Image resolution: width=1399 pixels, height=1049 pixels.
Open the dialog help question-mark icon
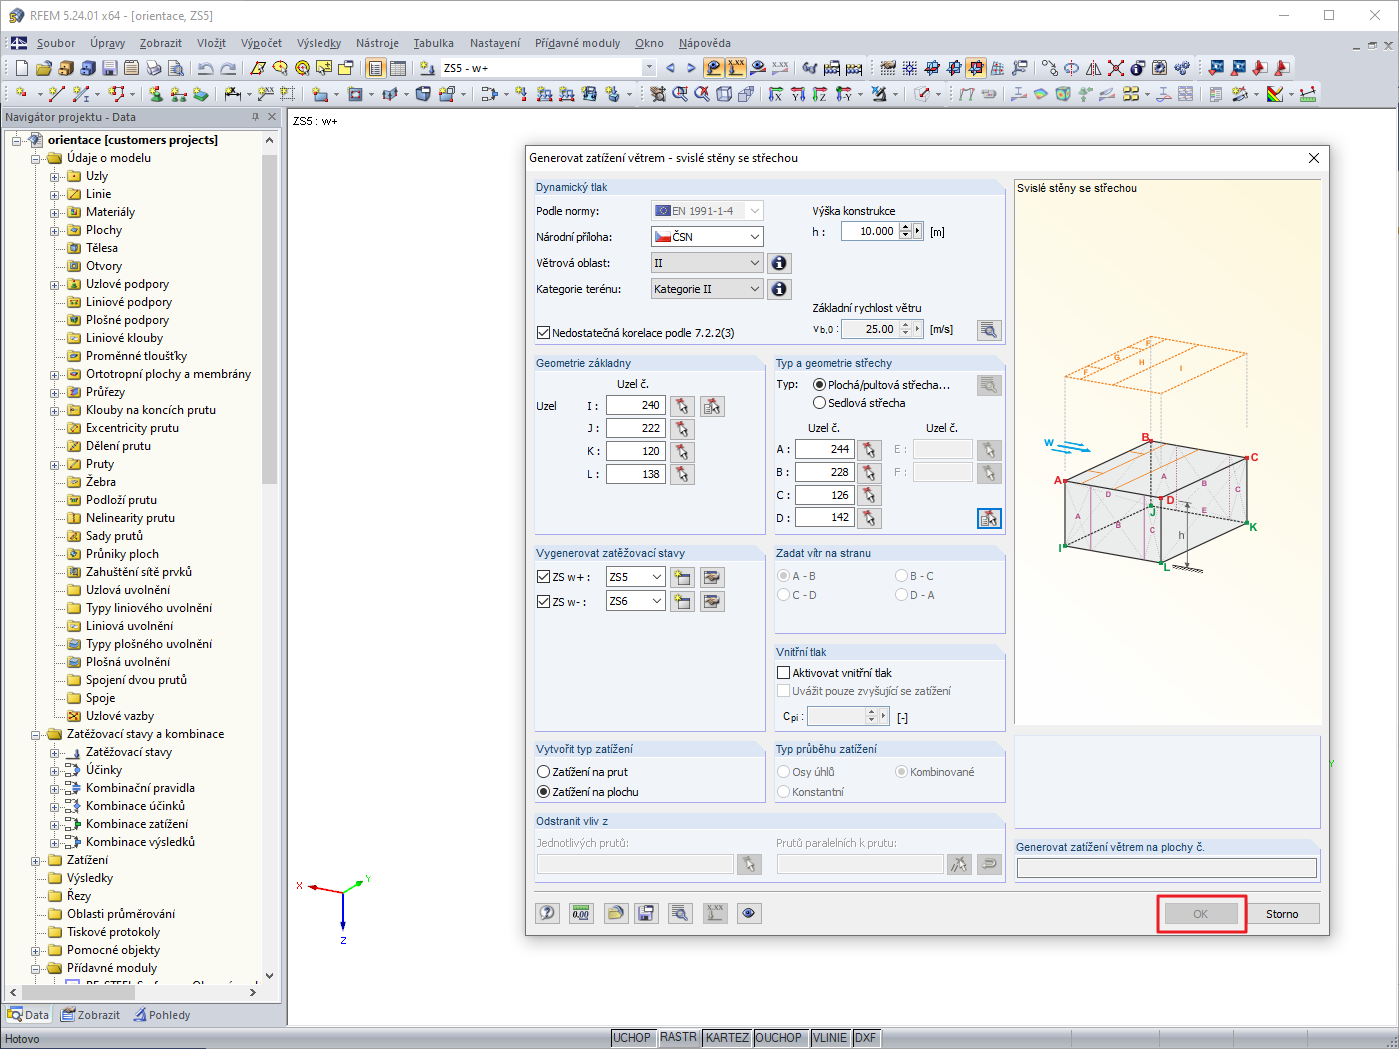click(547, 913)
